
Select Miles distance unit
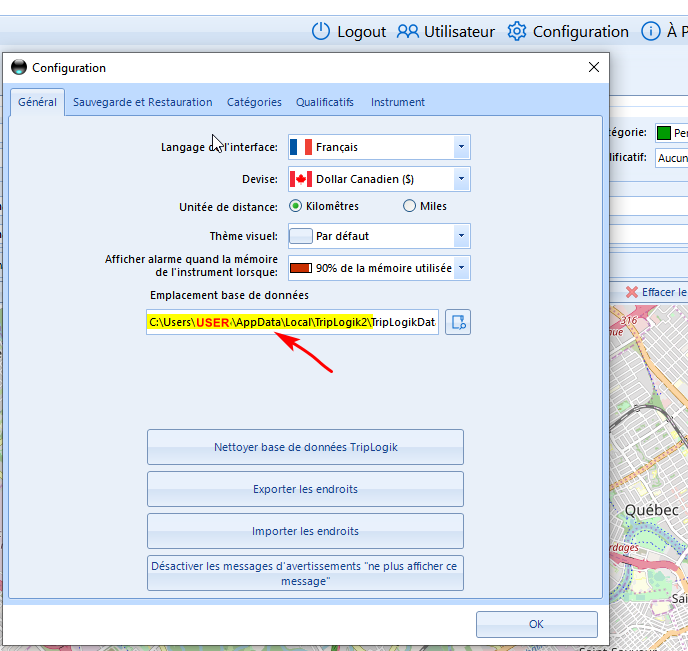pyautogui.click(x=409, y=206)
